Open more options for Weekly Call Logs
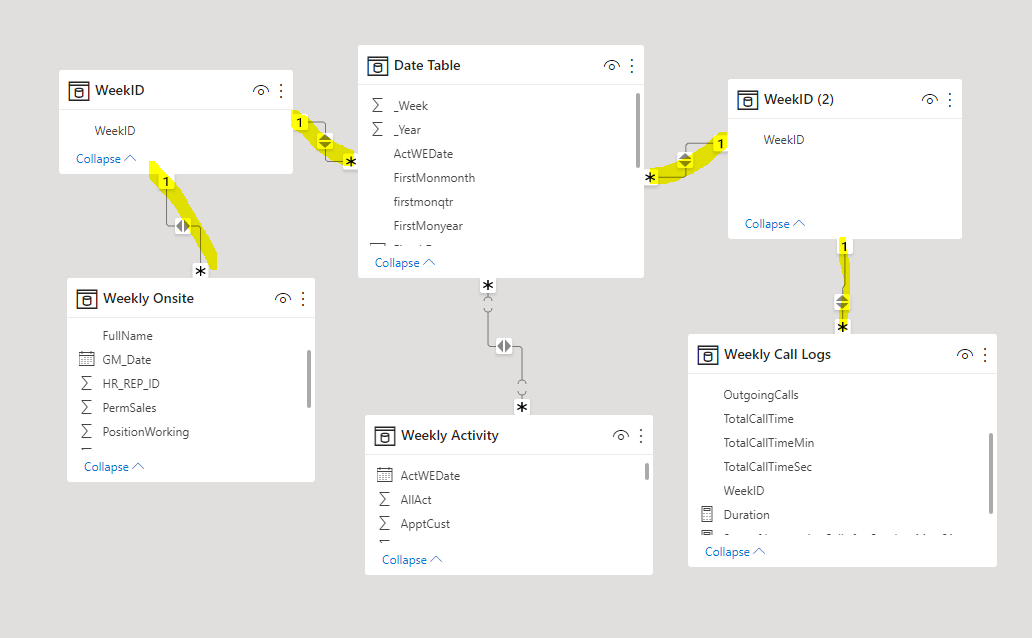Viewport: 1032px width, 638px height. [x=985, y=355]
